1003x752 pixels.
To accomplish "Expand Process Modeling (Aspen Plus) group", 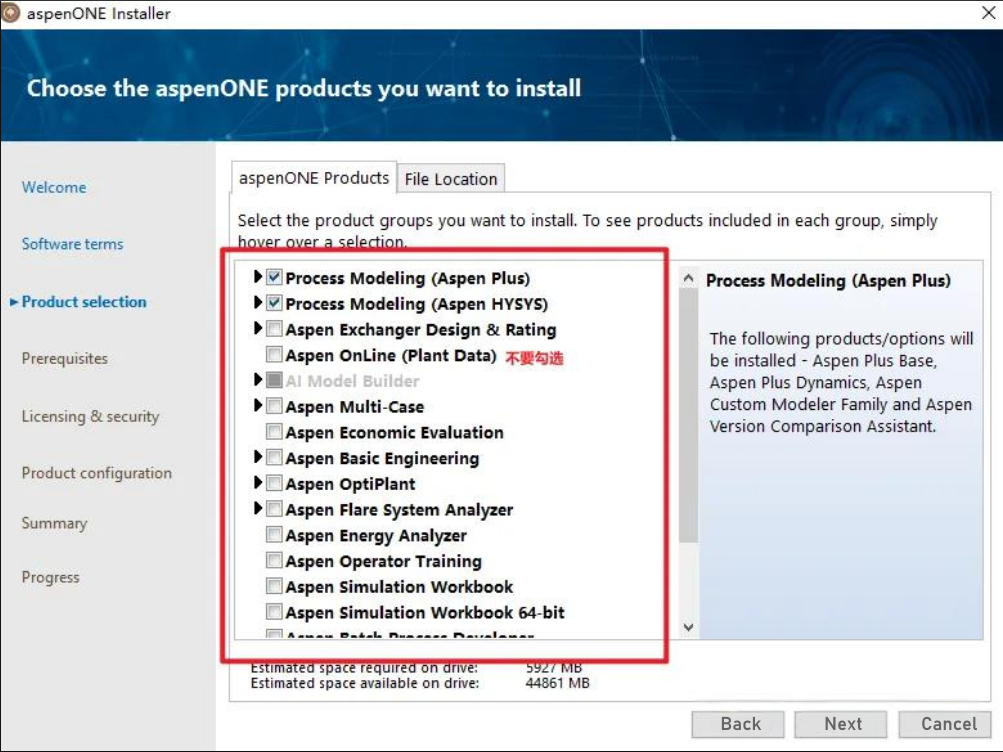I will 258,276.
